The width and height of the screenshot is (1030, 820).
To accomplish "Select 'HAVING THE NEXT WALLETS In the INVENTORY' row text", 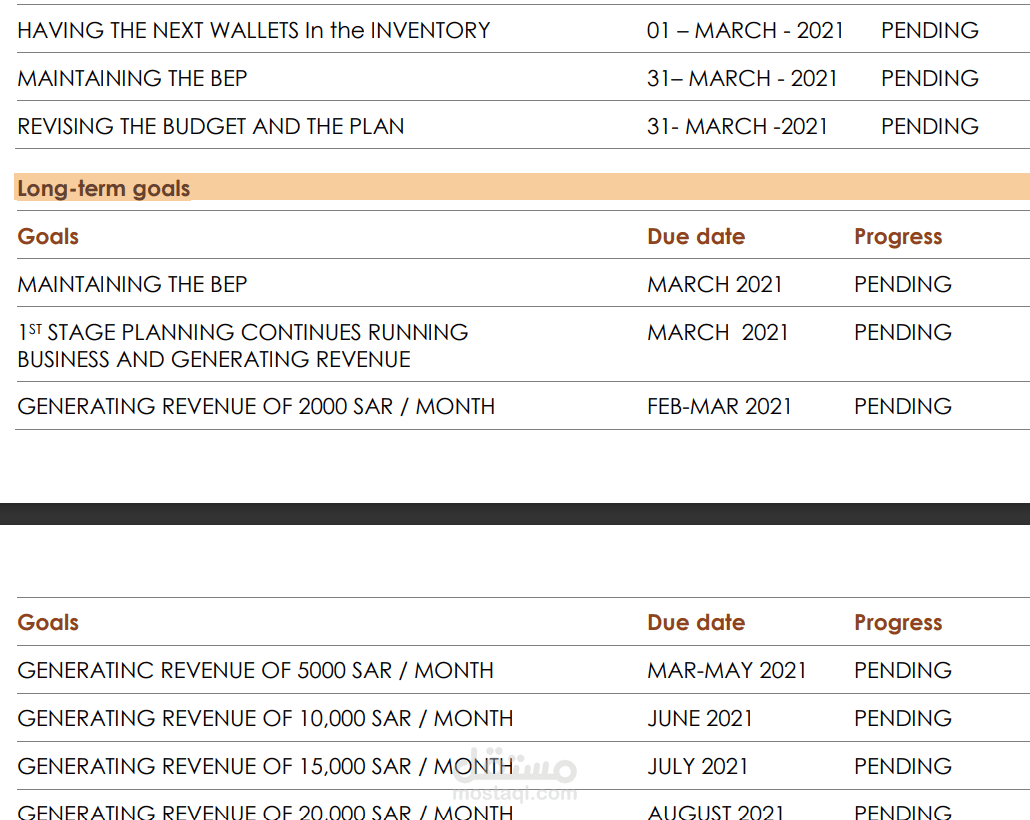I will [254, 30].
